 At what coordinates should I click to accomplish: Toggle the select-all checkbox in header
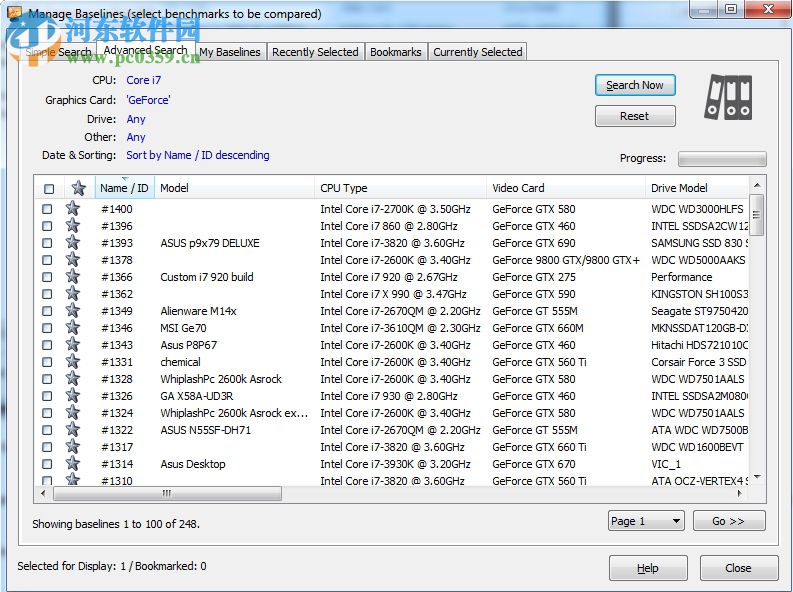pos(49,189)
